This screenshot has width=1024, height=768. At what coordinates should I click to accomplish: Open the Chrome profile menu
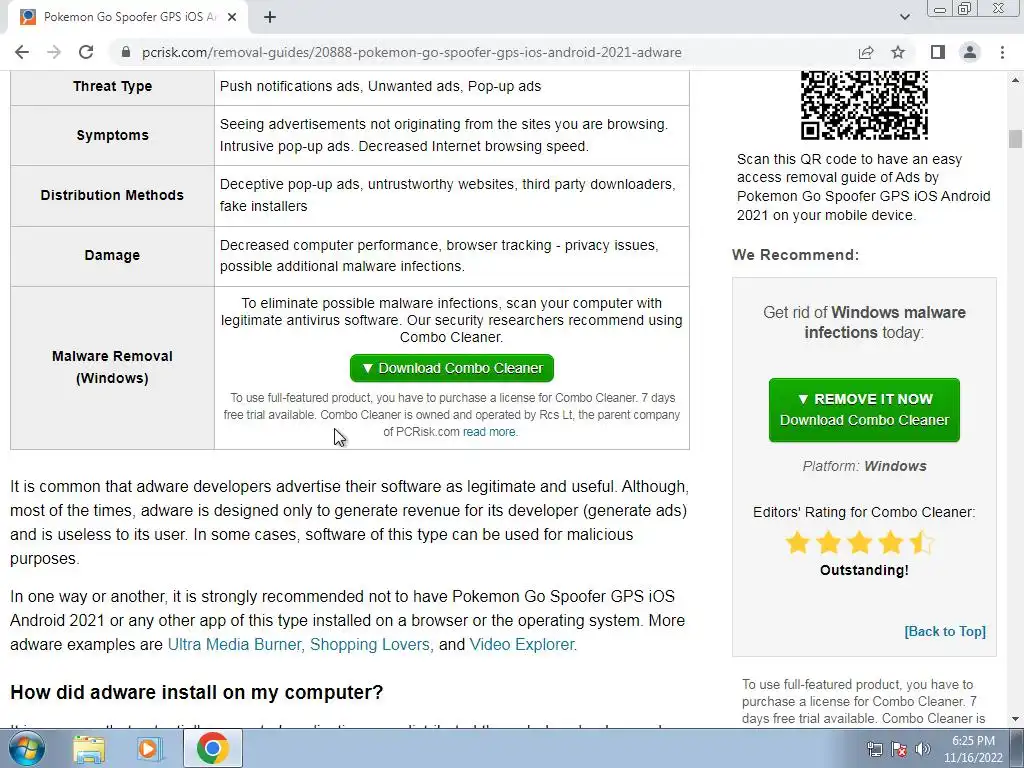tap(970, 52)
